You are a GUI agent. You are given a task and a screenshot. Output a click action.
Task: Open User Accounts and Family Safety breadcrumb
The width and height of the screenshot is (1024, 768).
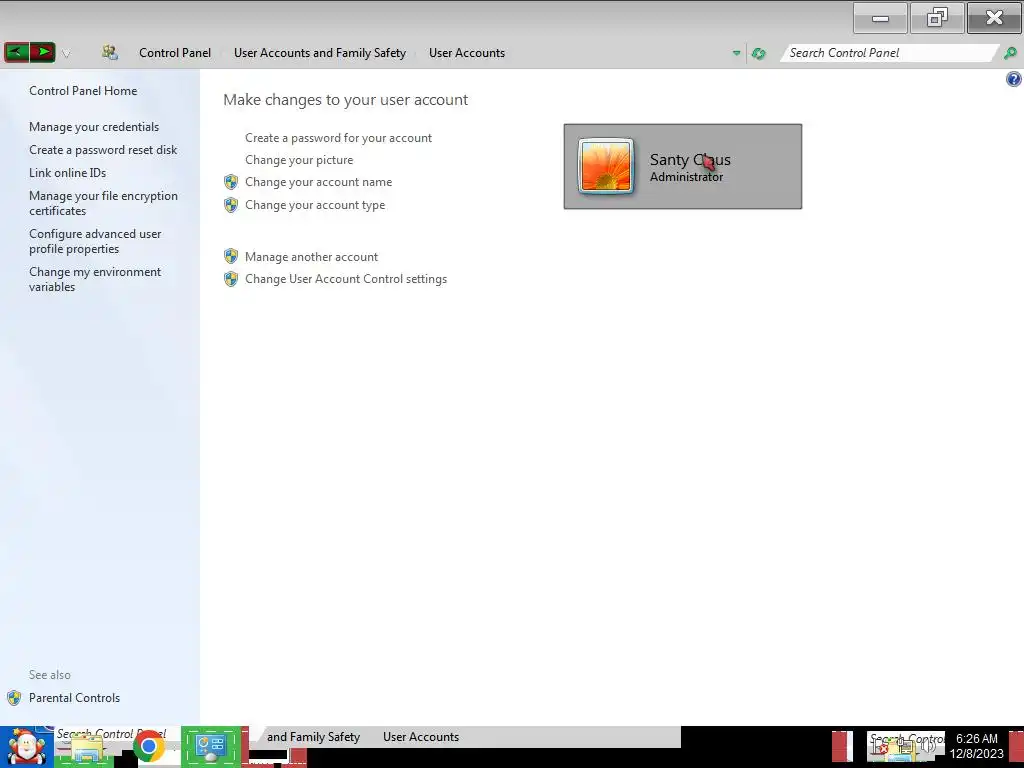(x=320, y=53)
